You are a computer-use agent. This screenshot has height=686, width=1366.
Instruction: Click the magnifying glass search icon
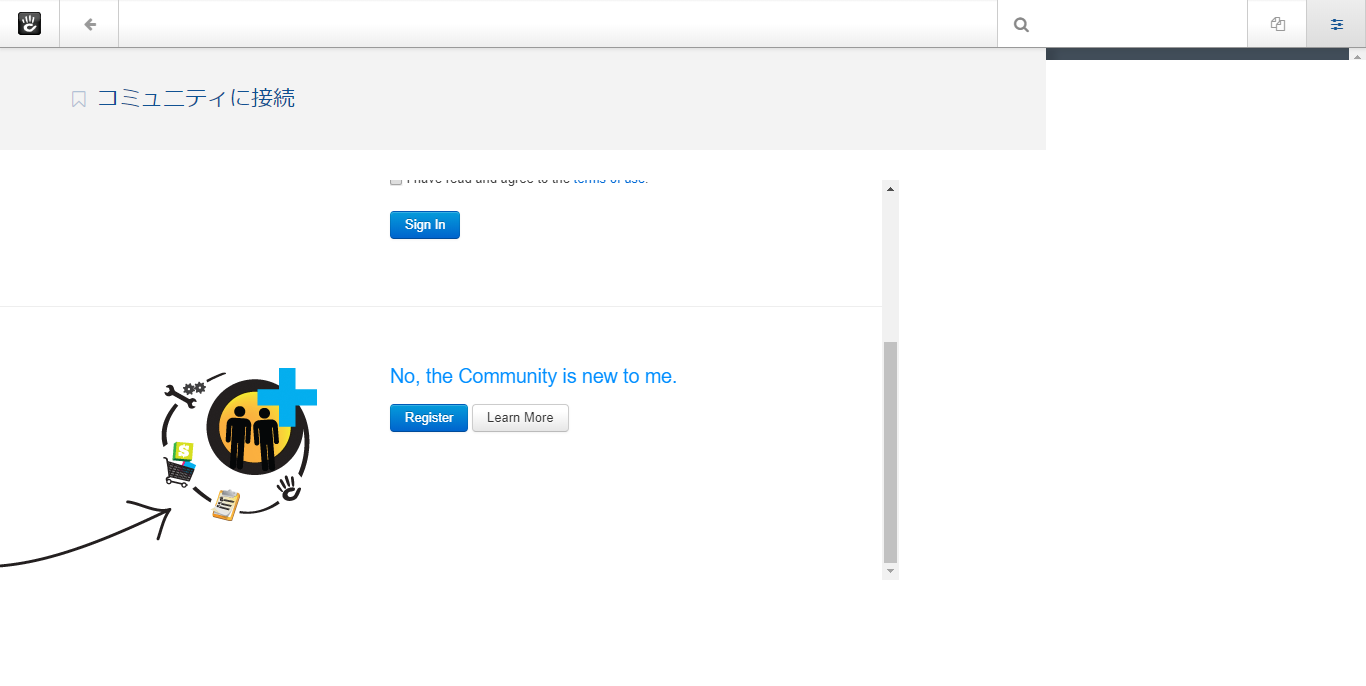(x=1021, y=25)
